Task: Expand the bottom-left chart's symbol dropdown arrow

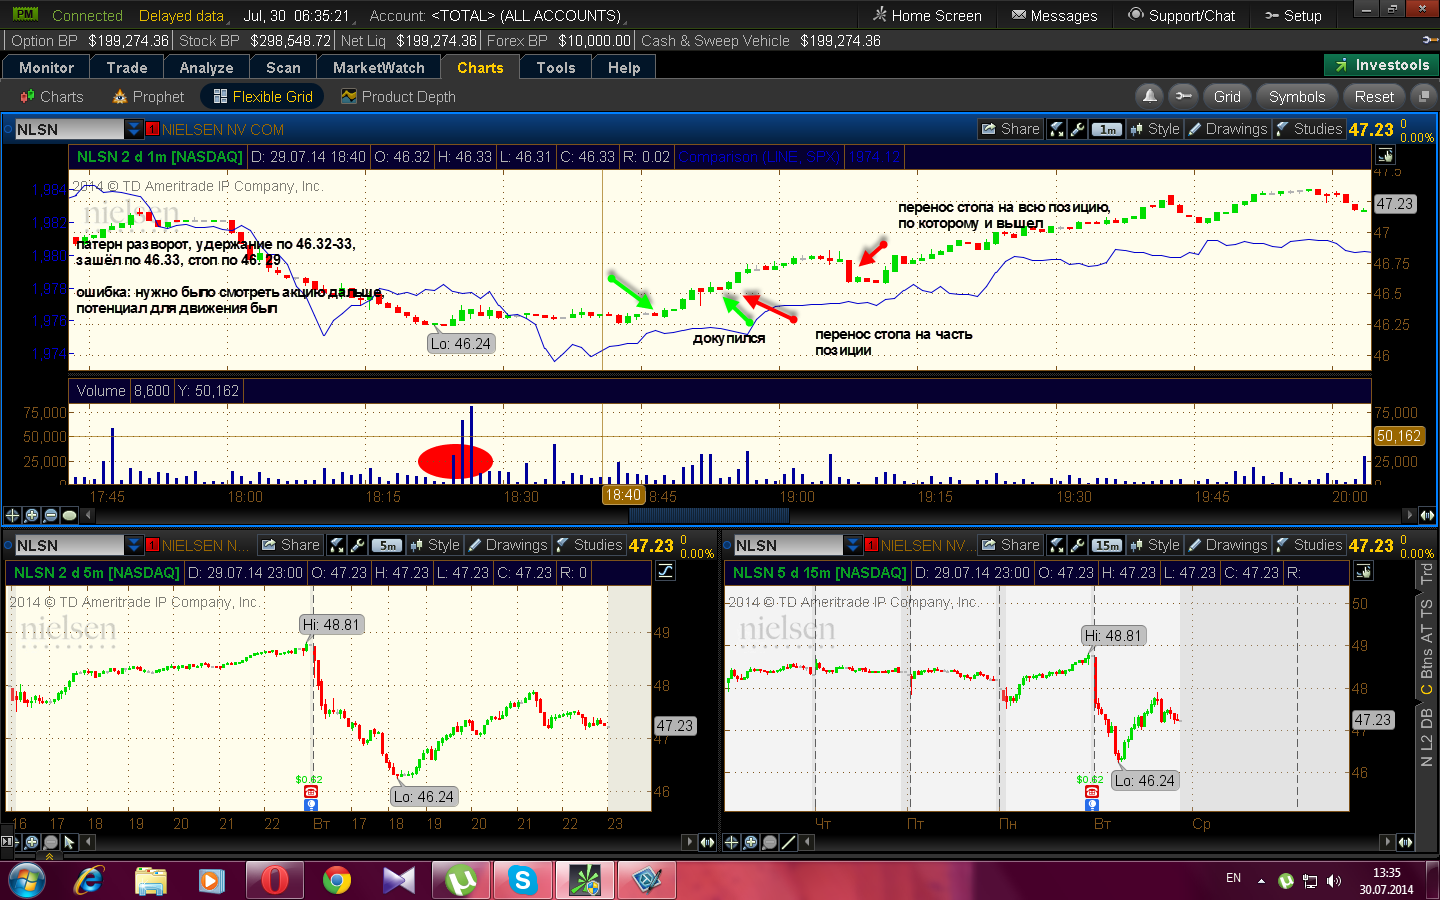Action: tap(134, 545)
